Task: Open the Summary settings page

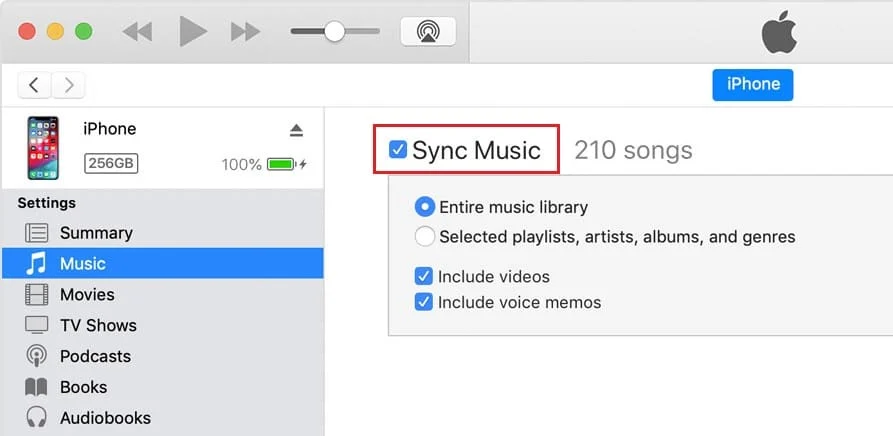Action: [x=95, y=233]
